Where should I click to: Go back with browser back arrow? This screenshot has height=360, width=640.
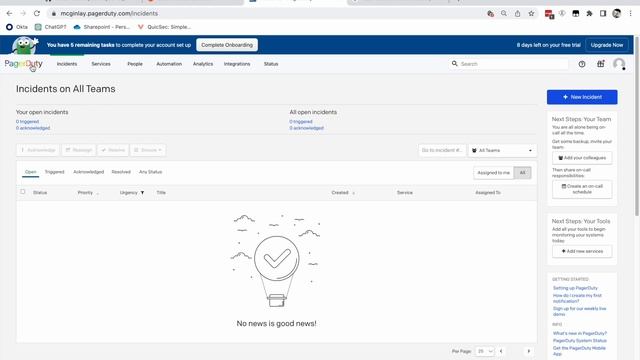[9, 13]
